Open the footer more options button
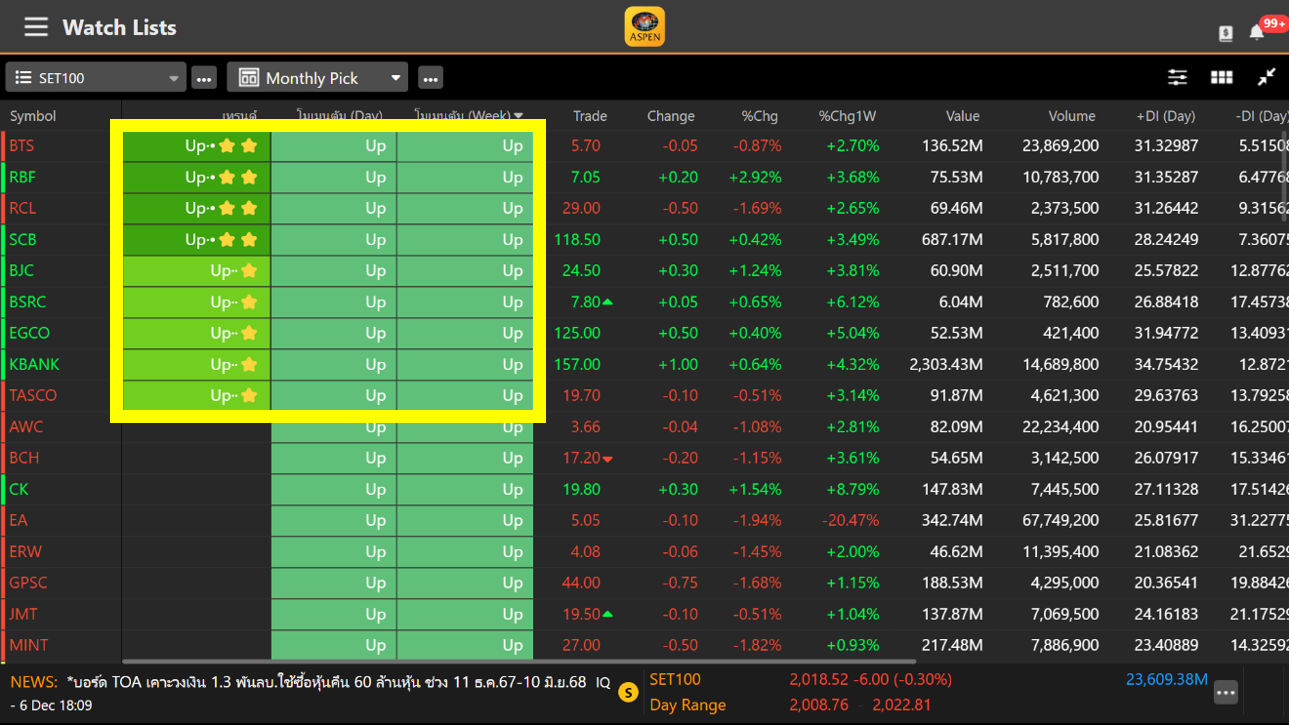Image resolution: width=1289 pixels, height=725 pixels. pos(1226,692)
